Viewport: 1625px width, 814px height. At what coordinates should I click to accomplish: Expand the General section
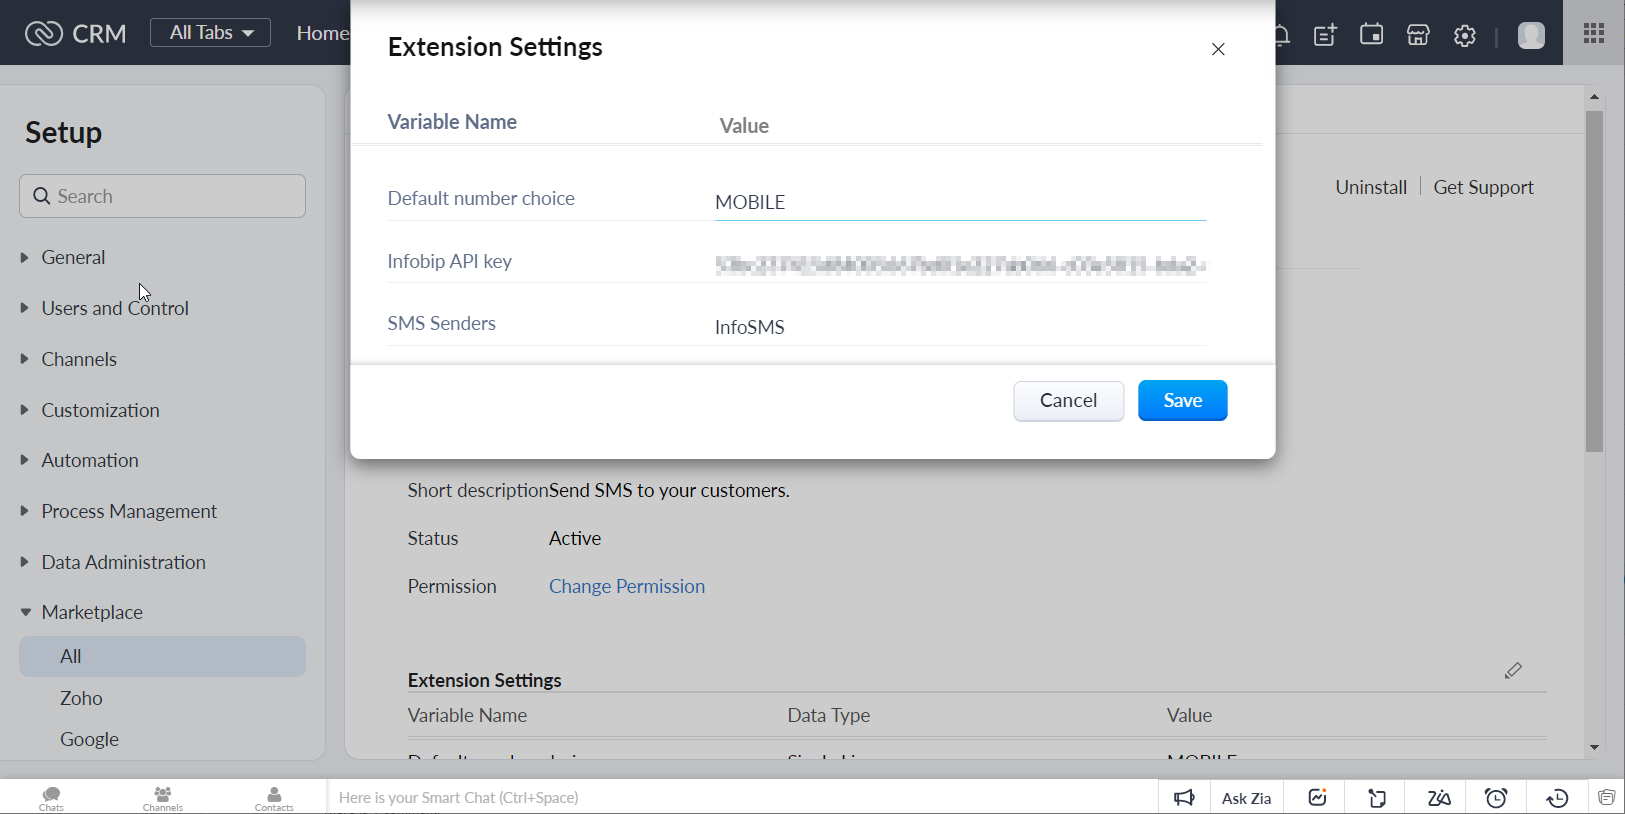coord(73,257)
